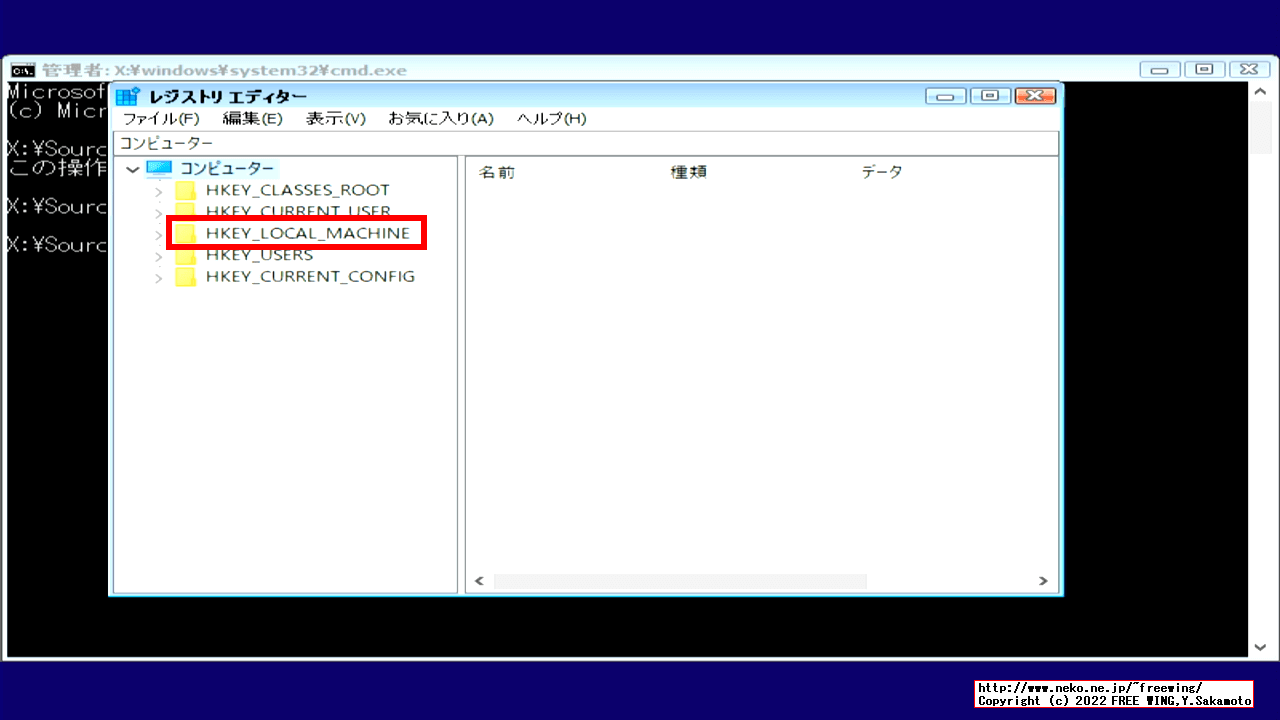This screenshot has width=1280, height=720.
Task: Expand the HKEY_CLASSES_ROOT node
Action: 158,189
